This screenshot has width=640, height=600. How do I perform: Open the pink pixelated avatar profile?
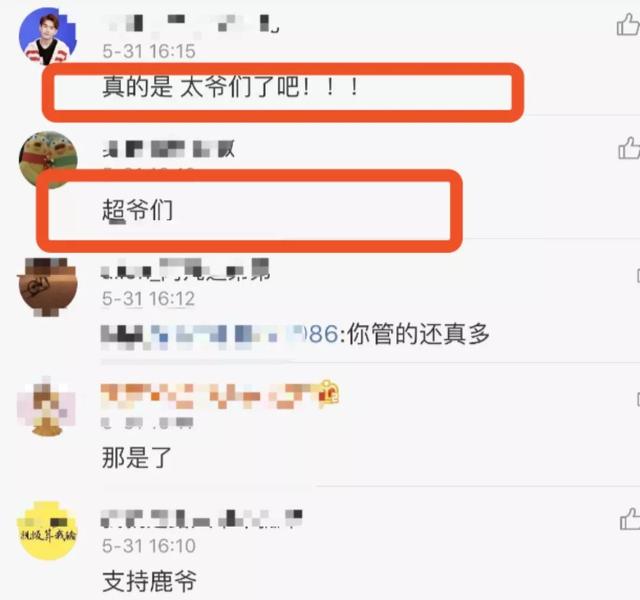coord(46,407)
